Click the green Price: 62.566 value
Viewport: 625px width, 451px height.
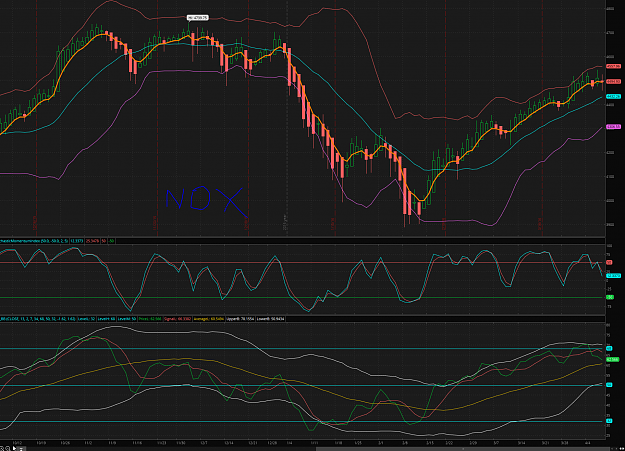click(150, 319)
